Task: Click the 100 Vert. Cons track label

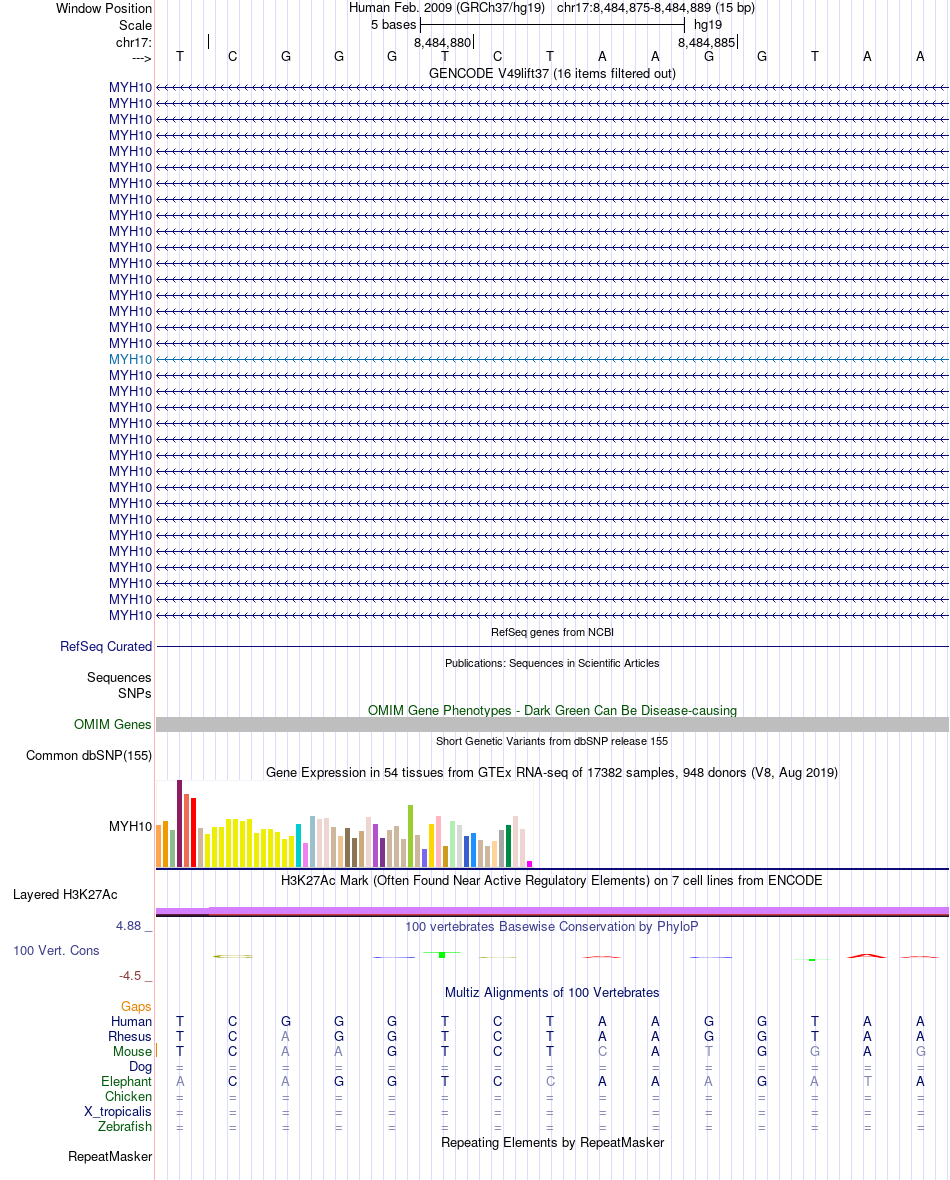Action: point(56,950)
